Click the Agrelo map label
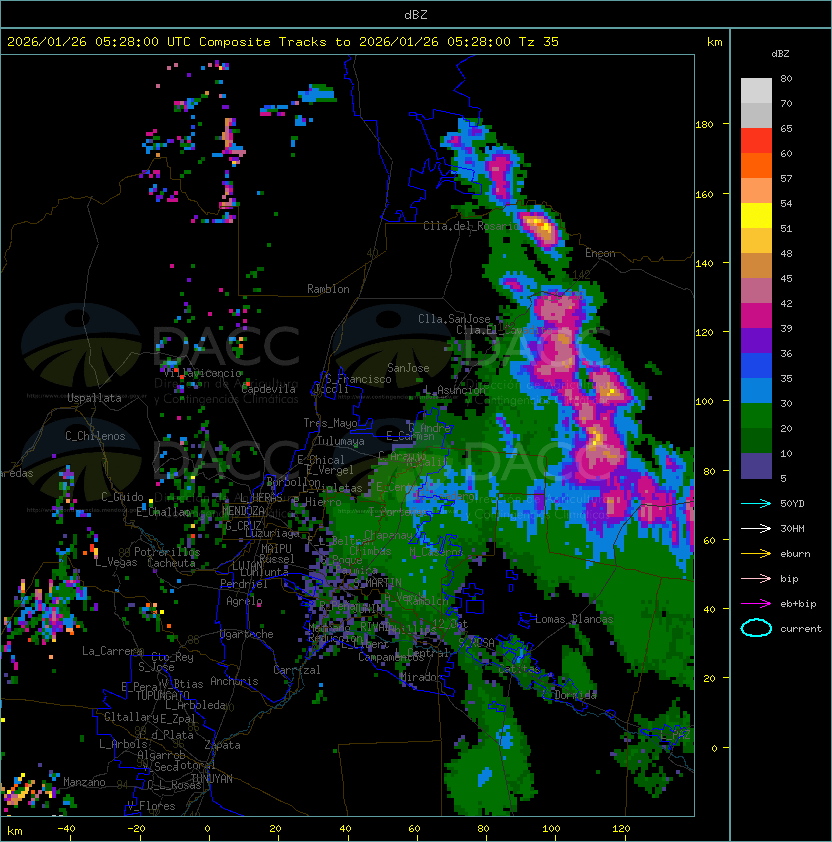Image resolution: width=832 pixels, height=842 pixels. (x=244, y=601)
